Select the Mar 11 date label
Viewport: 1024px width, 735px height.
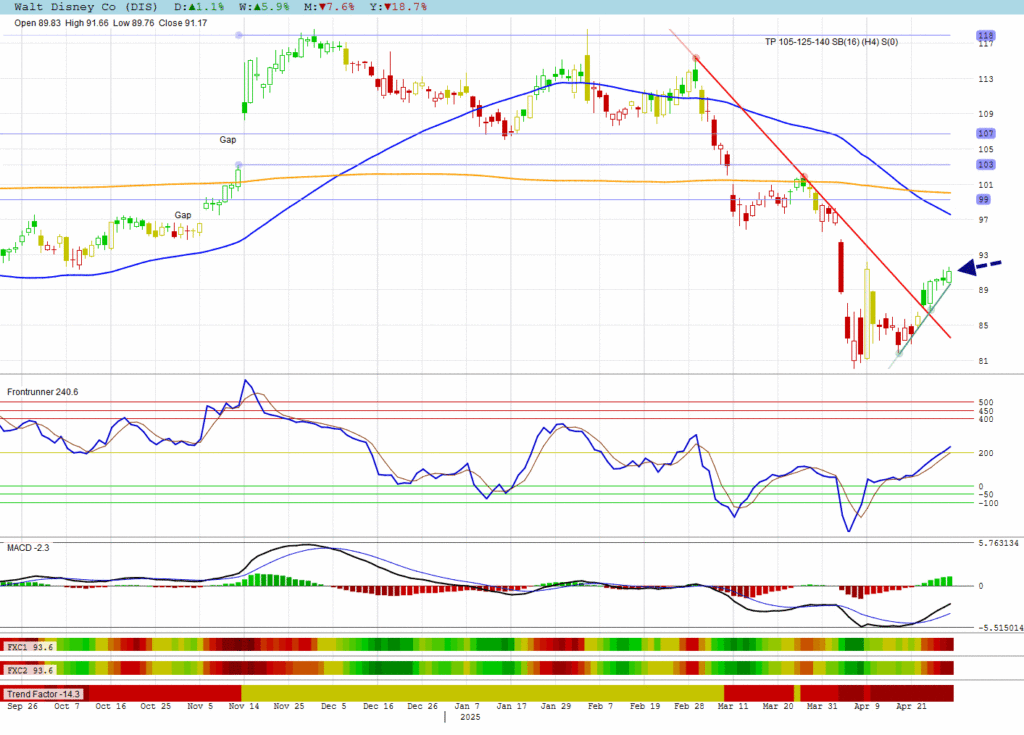point(733,706)
